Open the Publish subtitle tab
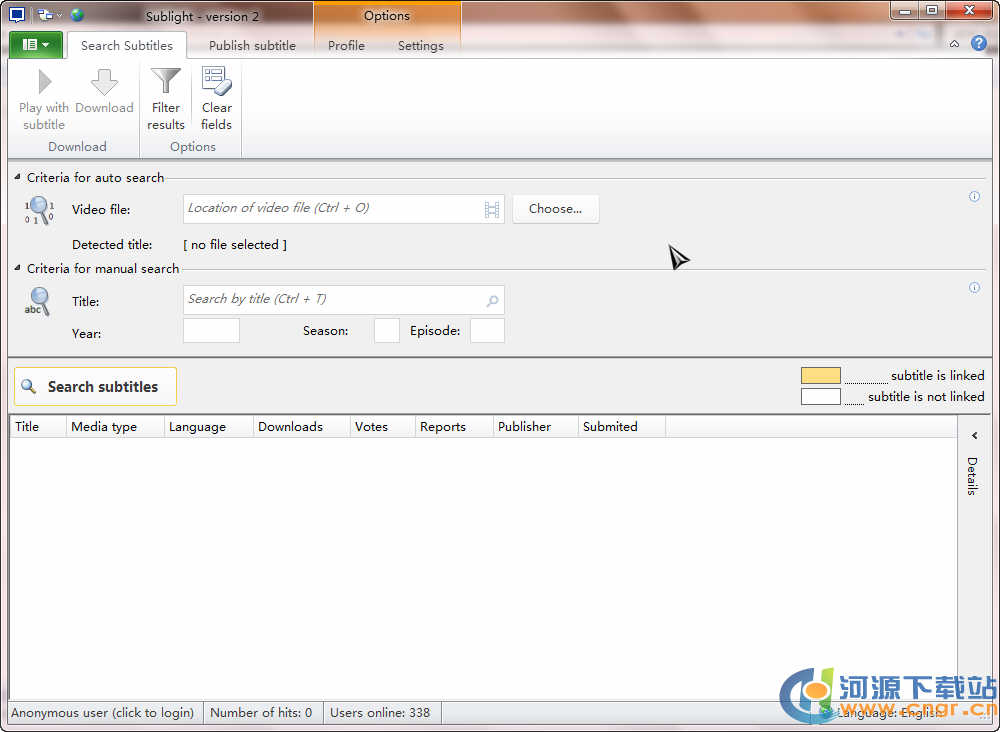The image size is (1000, 732). (252, 45)
